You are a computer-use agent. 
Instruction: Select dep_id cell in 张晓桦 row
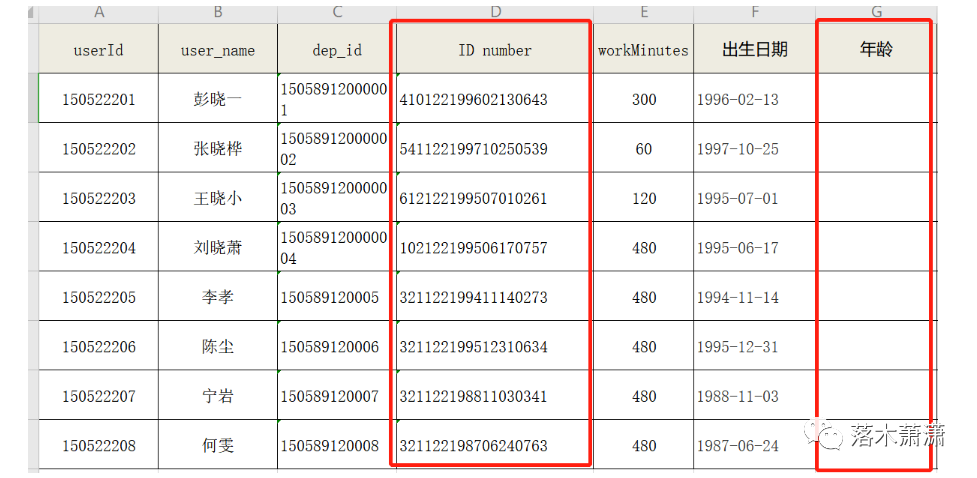[337, 148]
